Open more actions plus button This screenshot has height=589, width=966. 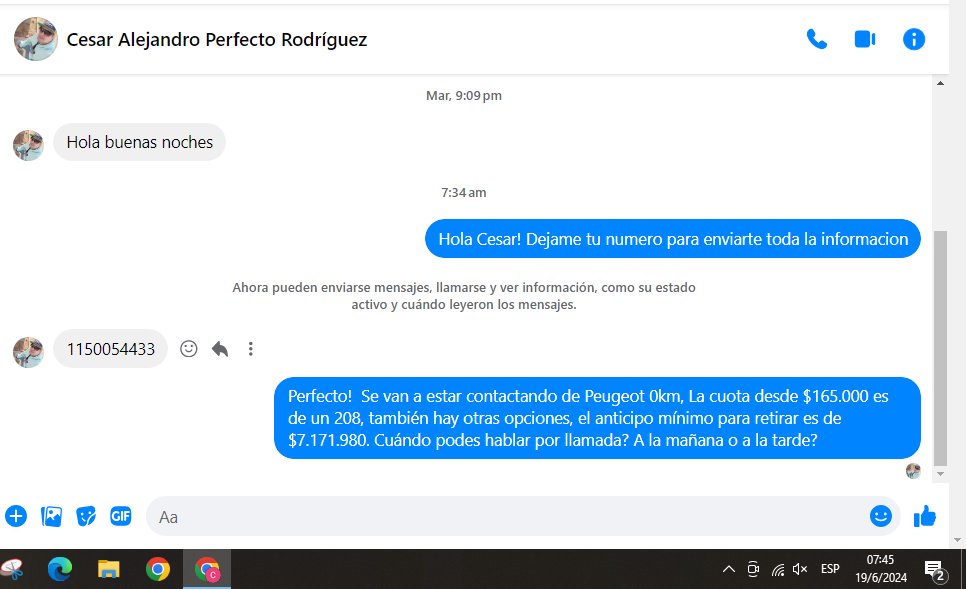16,516
